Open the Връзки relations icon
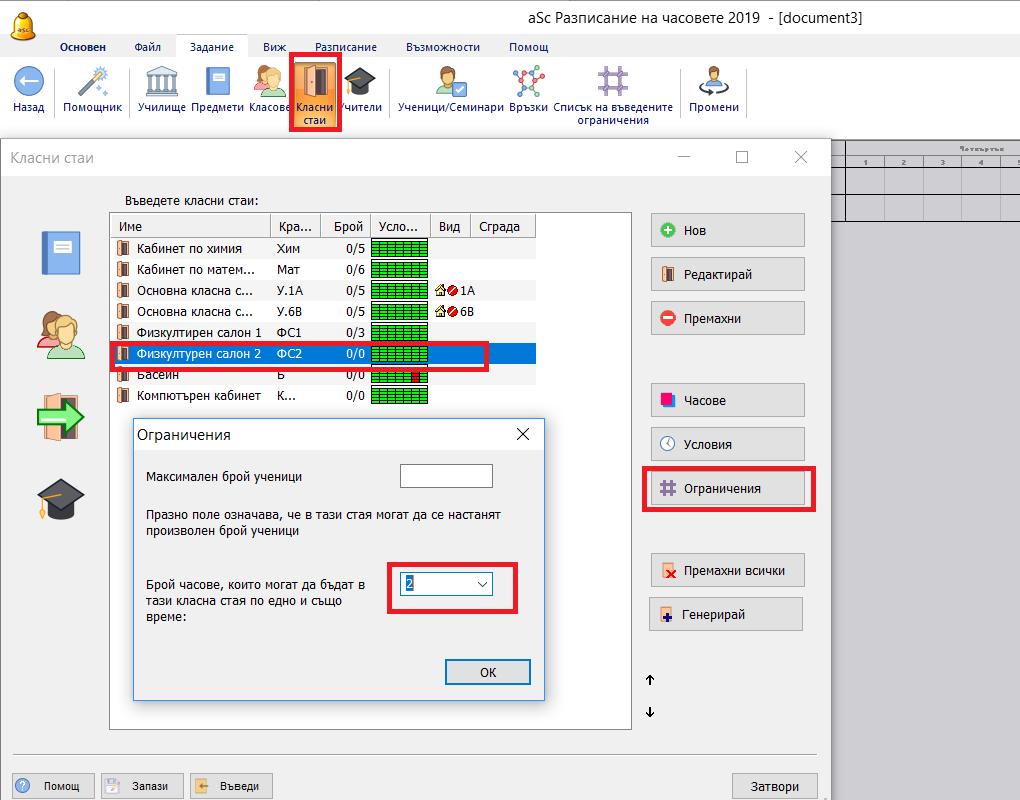This screenshot has width=1020, height=800. (527, 84)
